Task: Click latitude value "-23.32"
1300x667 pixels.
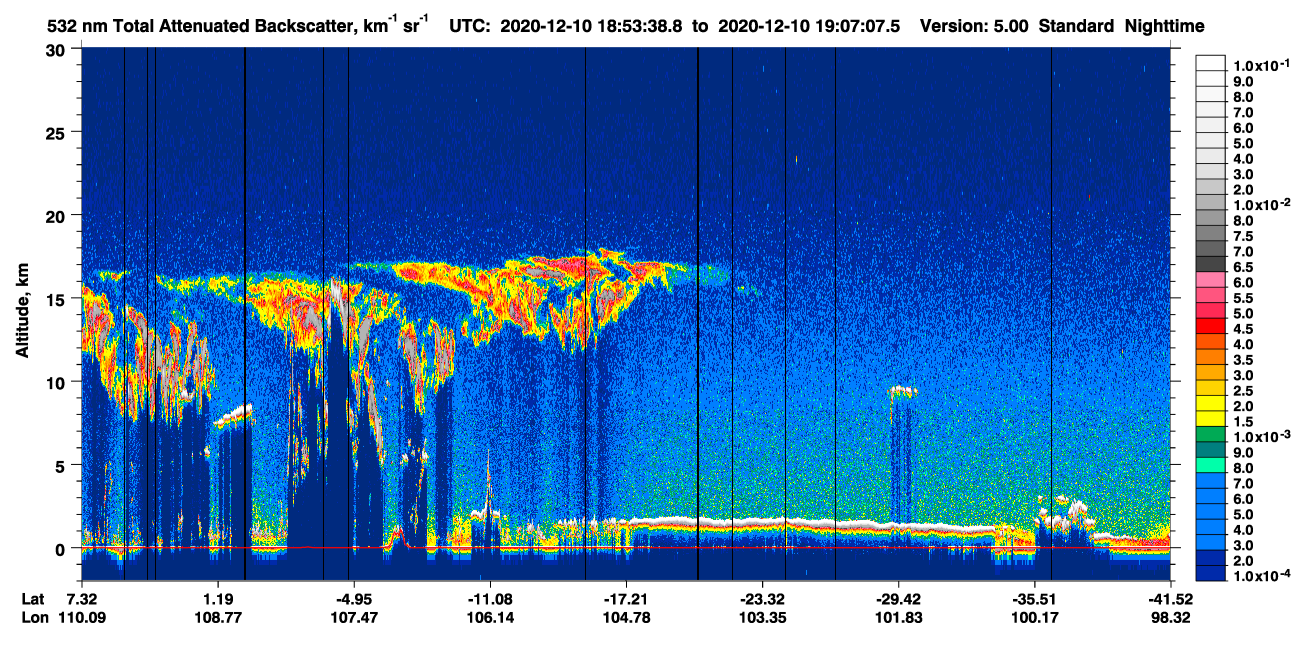Action: [762, 599]
